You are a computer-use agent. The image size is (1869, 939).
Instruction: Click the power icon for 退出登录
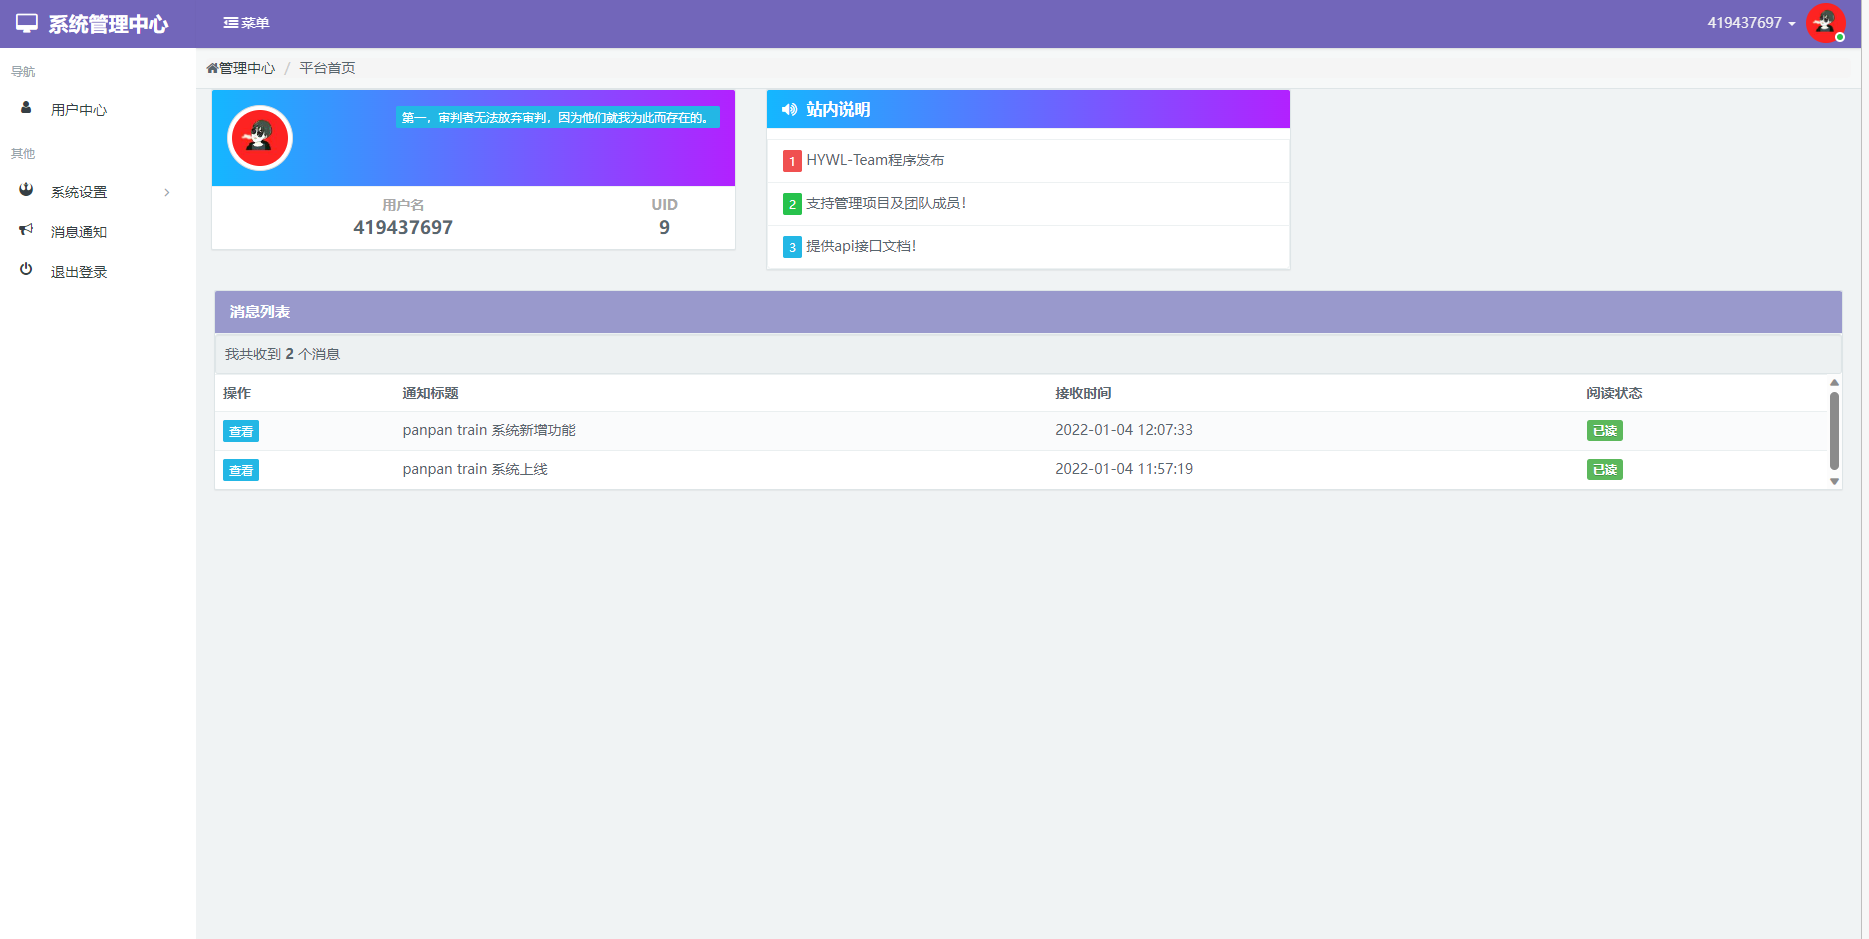pyautogui.click(x=26, y=270)
